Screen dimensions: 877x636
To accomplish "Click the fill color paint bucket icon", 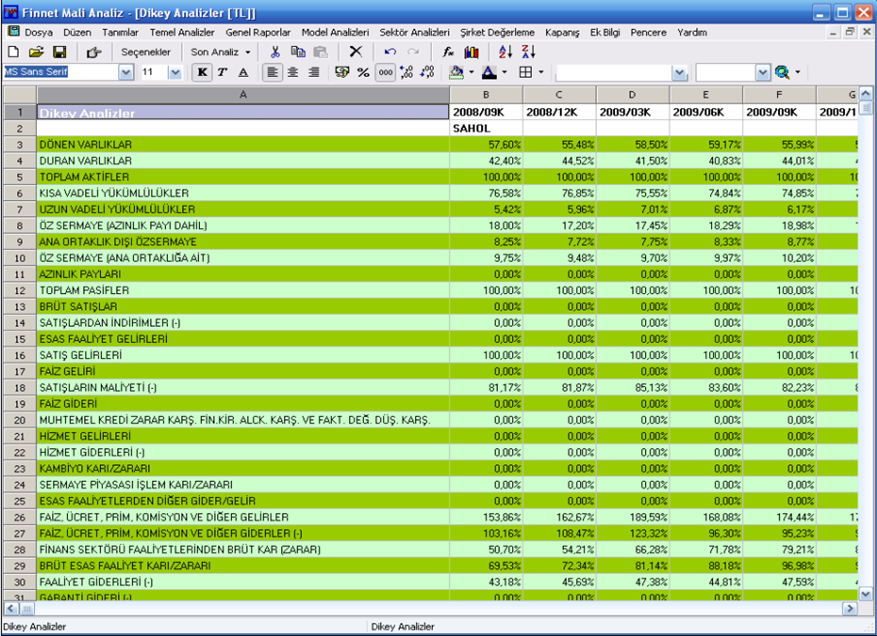I will tap(457, 72).
